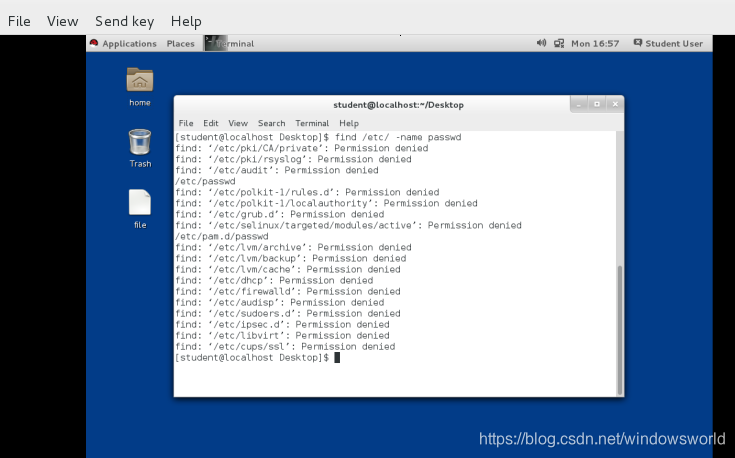Click the network connection icon in top panel
This screenshot has height=458, width=735.
[x=559, y=44]
